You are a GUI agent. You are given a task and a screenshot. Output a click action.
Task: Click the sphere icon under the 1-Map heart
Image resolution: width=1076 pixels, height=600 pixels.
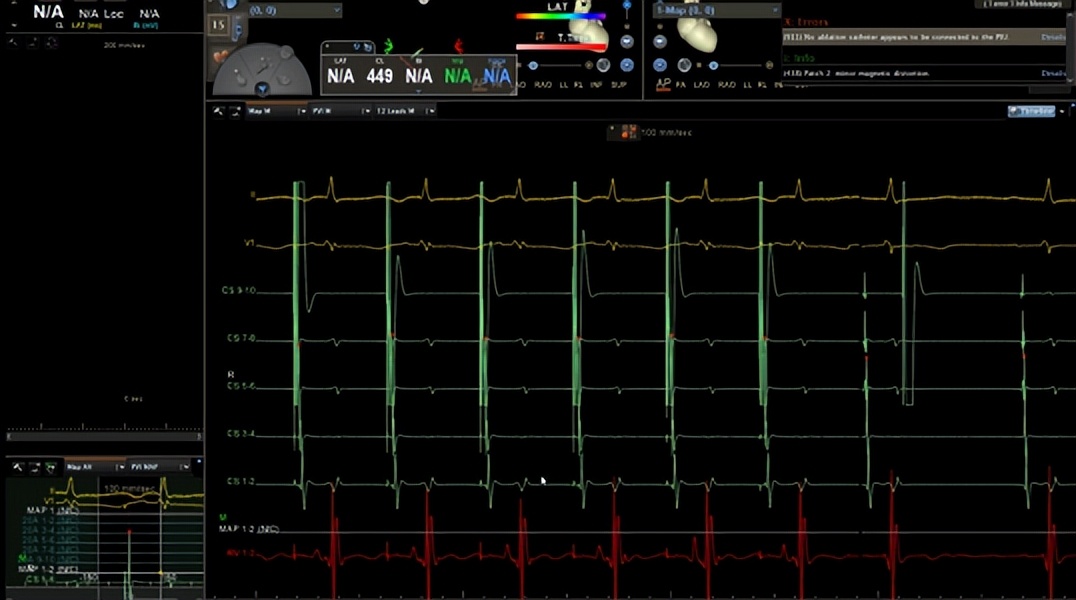pyautogui.click(x=684, y=65)
